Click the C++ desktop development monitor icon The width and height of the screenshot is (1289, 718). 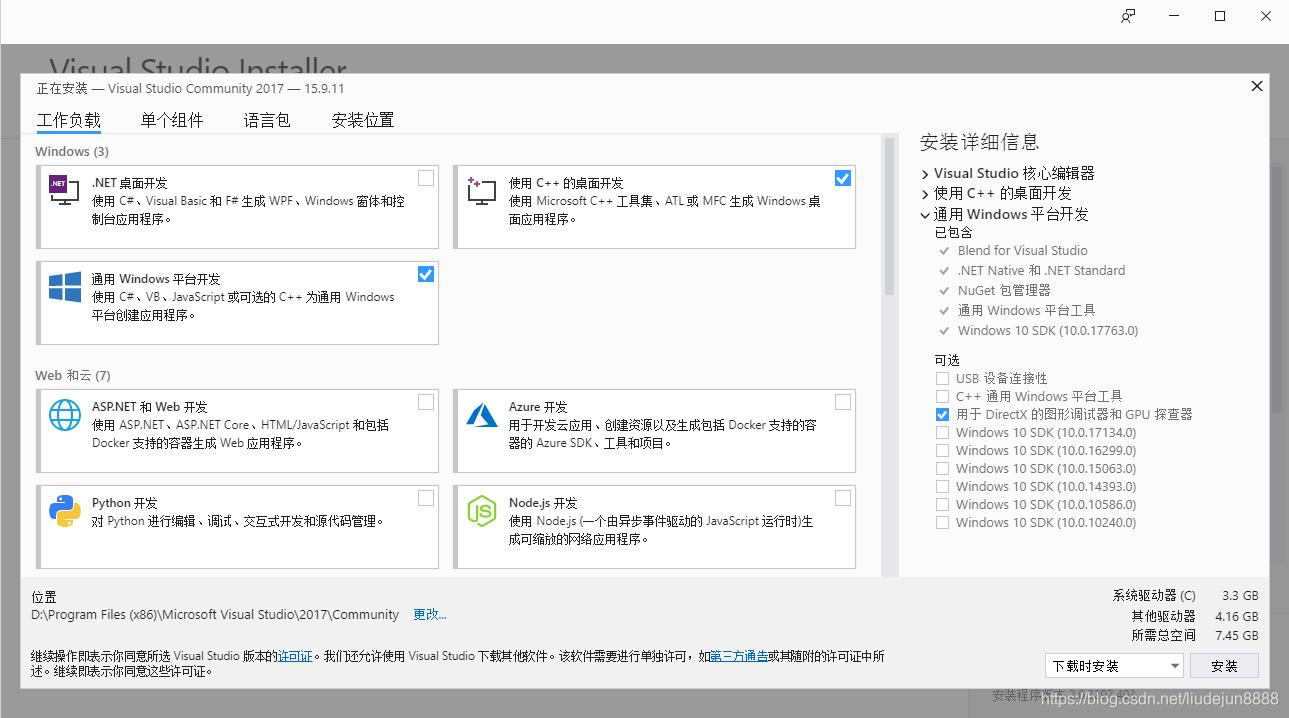tap(481, 189)
